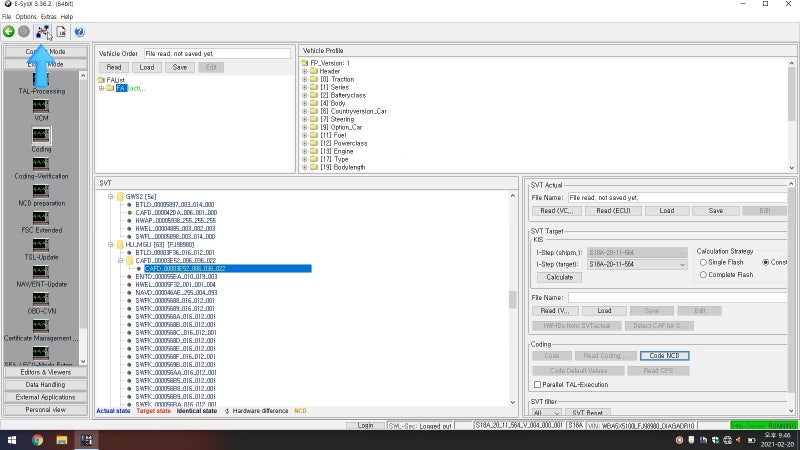
Task: Click the GWS2 [5e] folder icon
Action: [120, 196]
